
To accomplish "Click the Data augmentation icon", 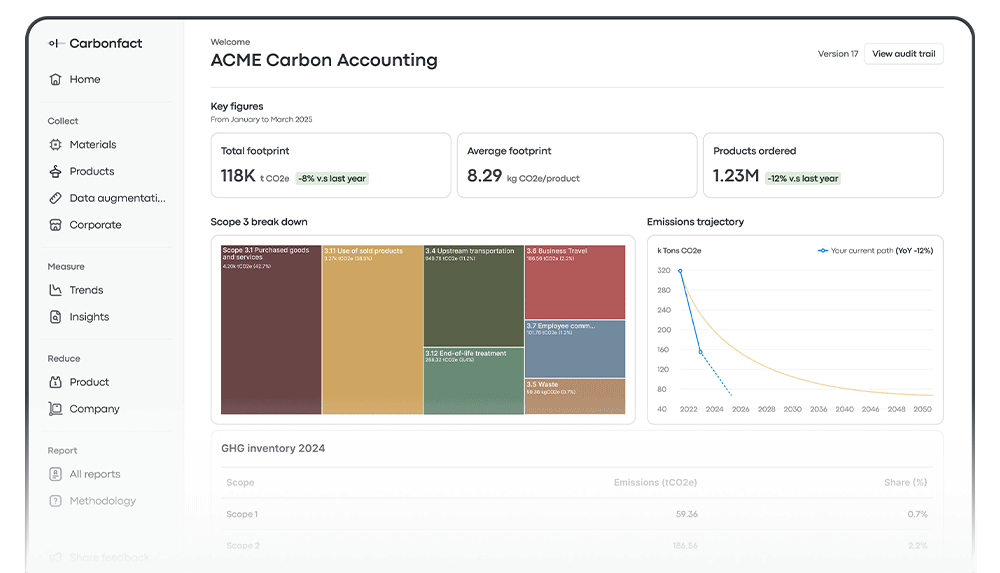I will coord(55,198).
